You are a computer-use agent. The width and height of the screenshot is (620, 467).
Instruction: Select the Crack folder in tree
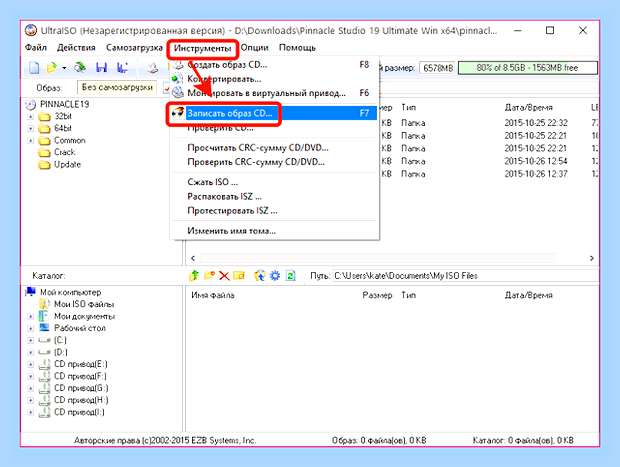[x=64, y=153]
